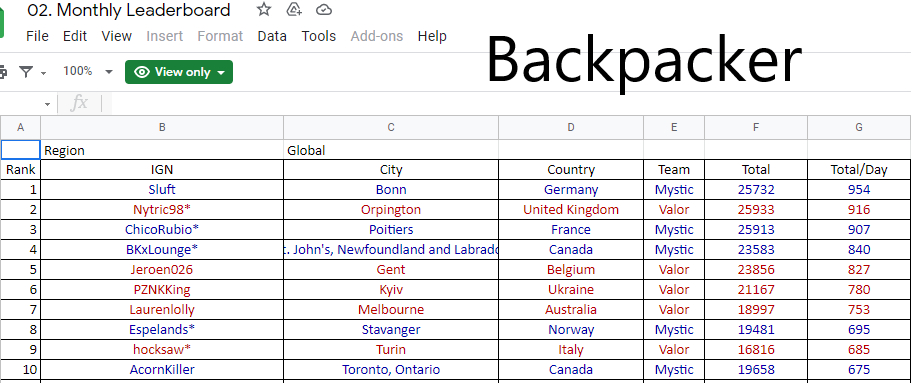This screenshot has width=911, height=383.
Task: Click the Ukraine country cell
Action: (571, 289)
